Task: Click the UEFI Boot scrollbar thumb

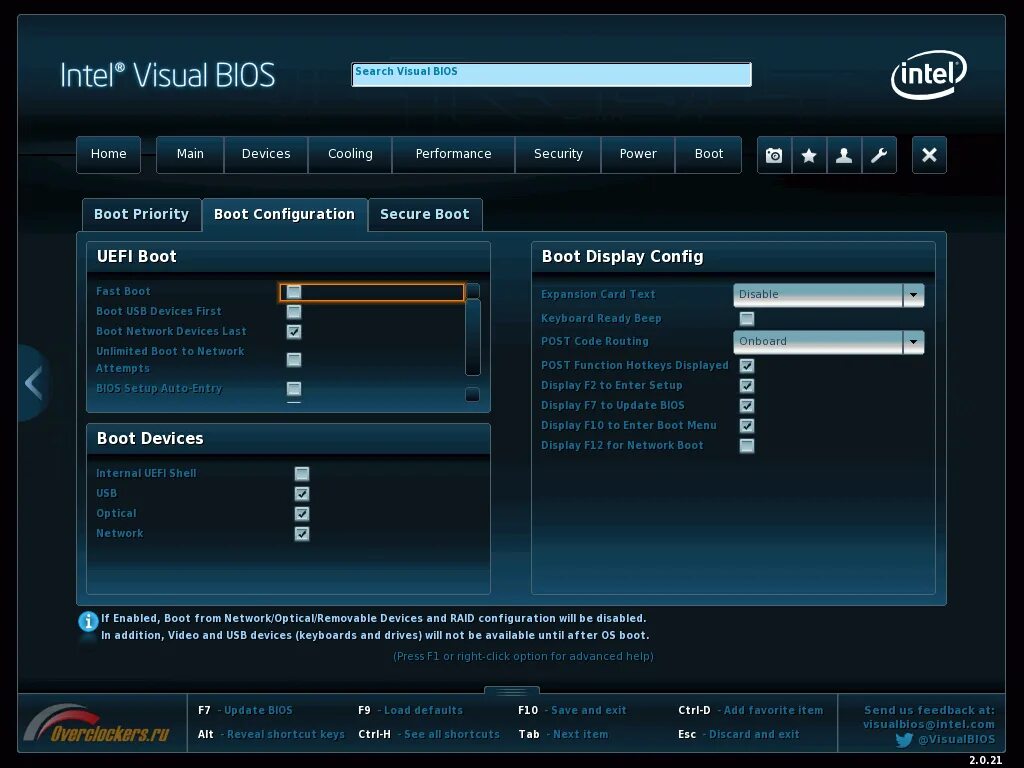Action: point(473,338)
